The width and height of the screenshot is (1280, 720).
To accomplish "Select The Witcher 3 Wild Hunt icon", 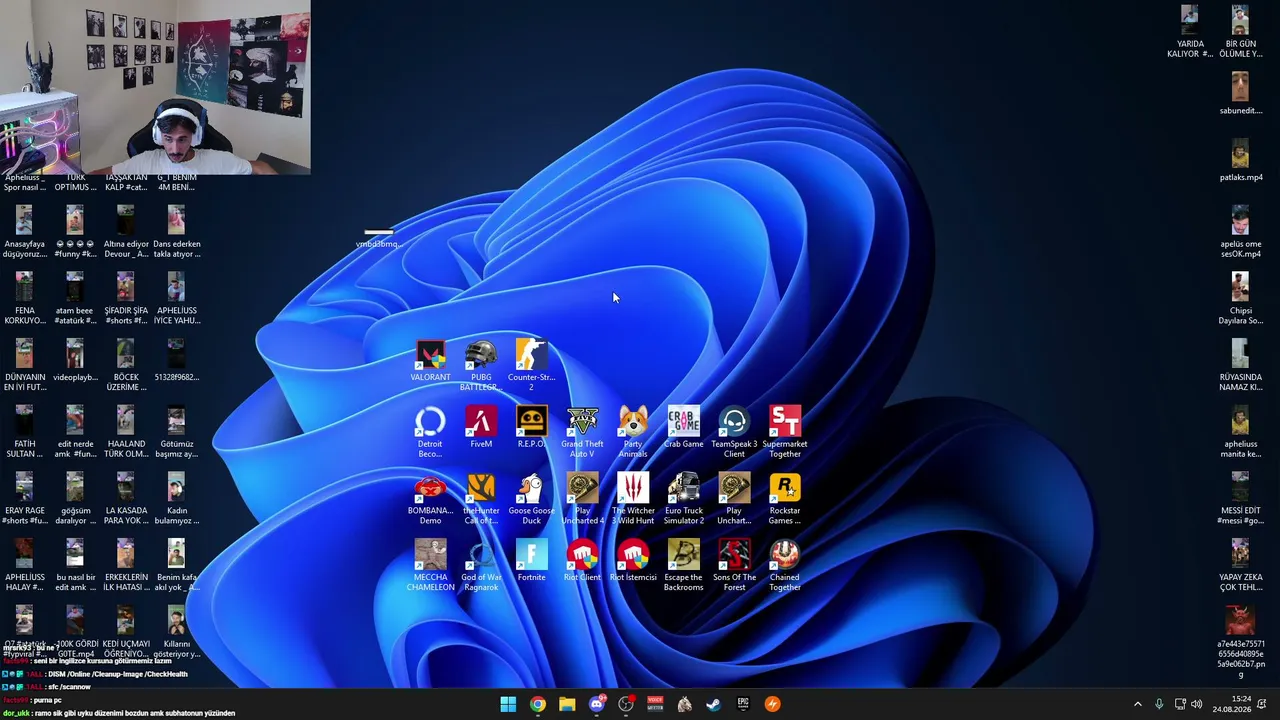I will (633, 499).
